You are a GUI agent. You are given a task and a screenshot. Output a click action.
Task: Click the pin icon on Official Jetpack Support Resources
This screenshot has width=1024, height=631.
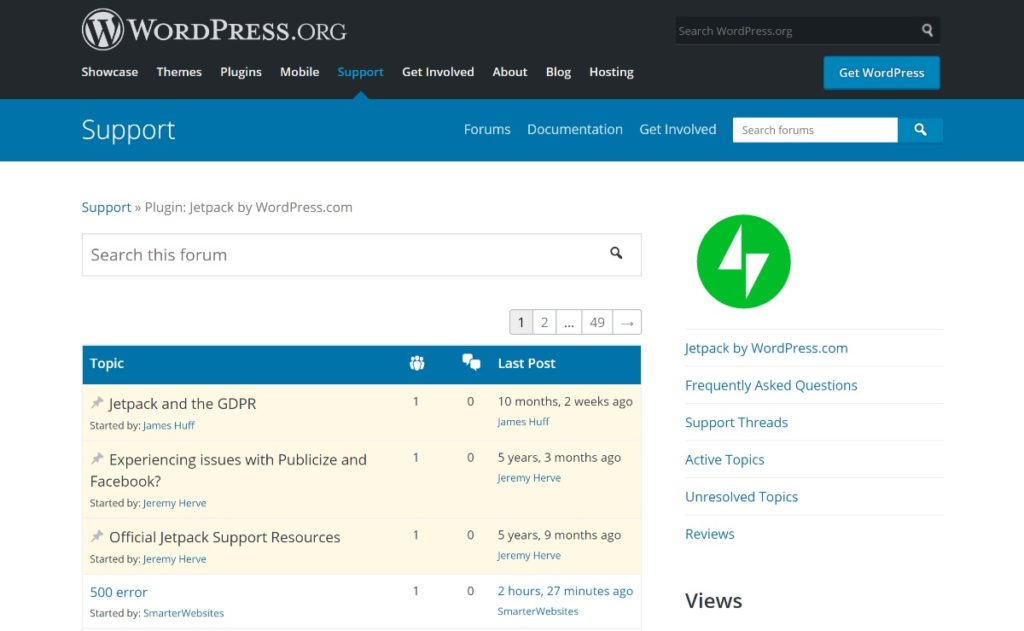point(99,536)
